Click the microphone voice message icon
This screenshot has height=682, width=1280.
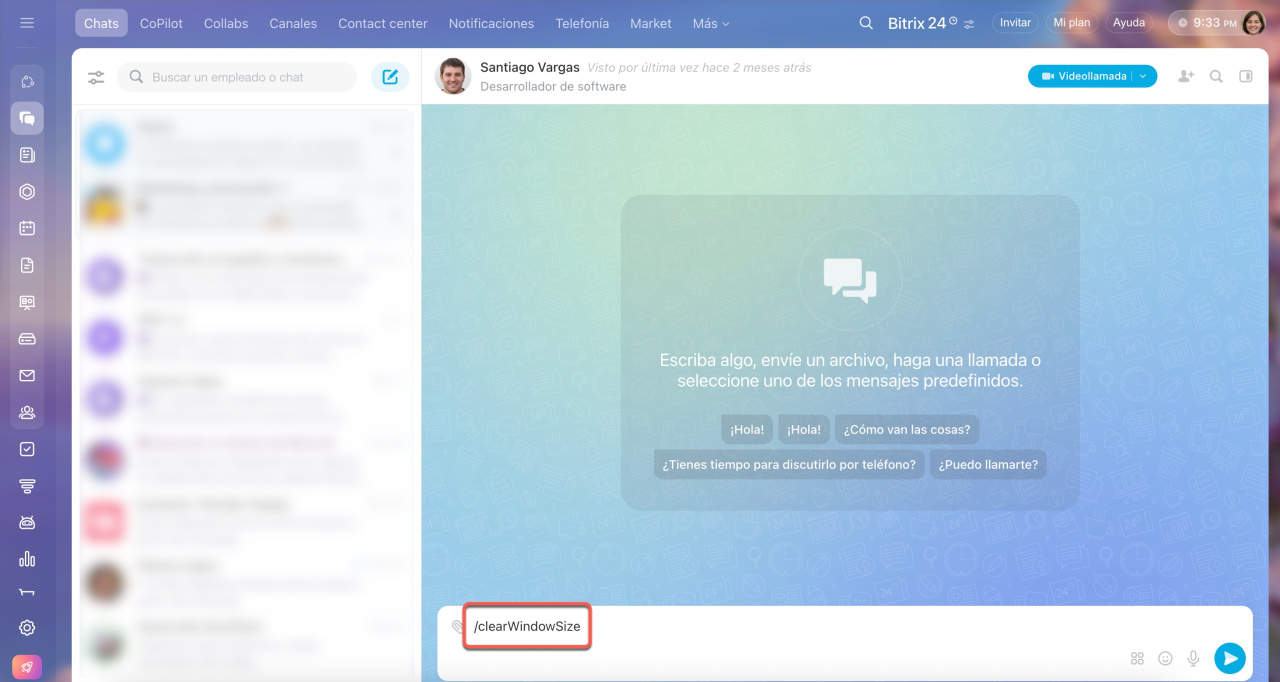(1193, 658)
